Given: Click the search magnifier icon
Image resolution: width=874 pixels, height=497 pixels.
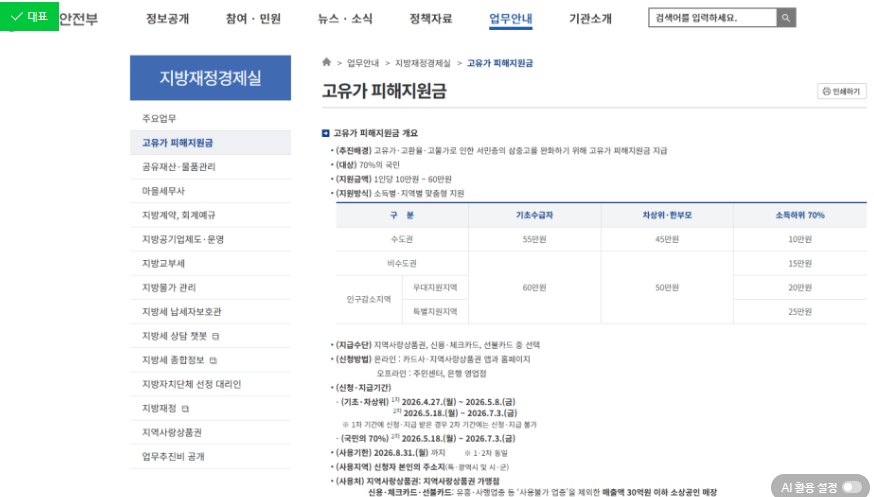Looking at the screenshot, I should point(786,18).
